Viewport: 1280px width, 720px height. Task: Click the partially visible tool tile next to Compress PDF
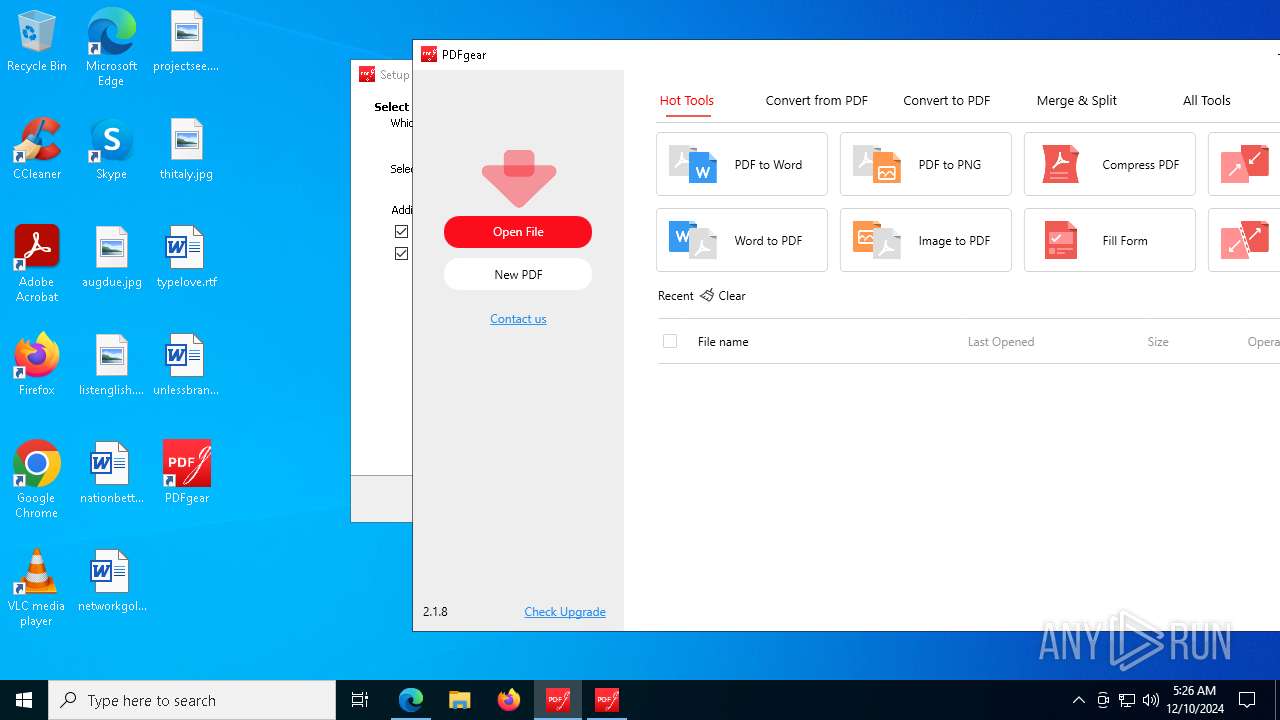point(1244,164)
